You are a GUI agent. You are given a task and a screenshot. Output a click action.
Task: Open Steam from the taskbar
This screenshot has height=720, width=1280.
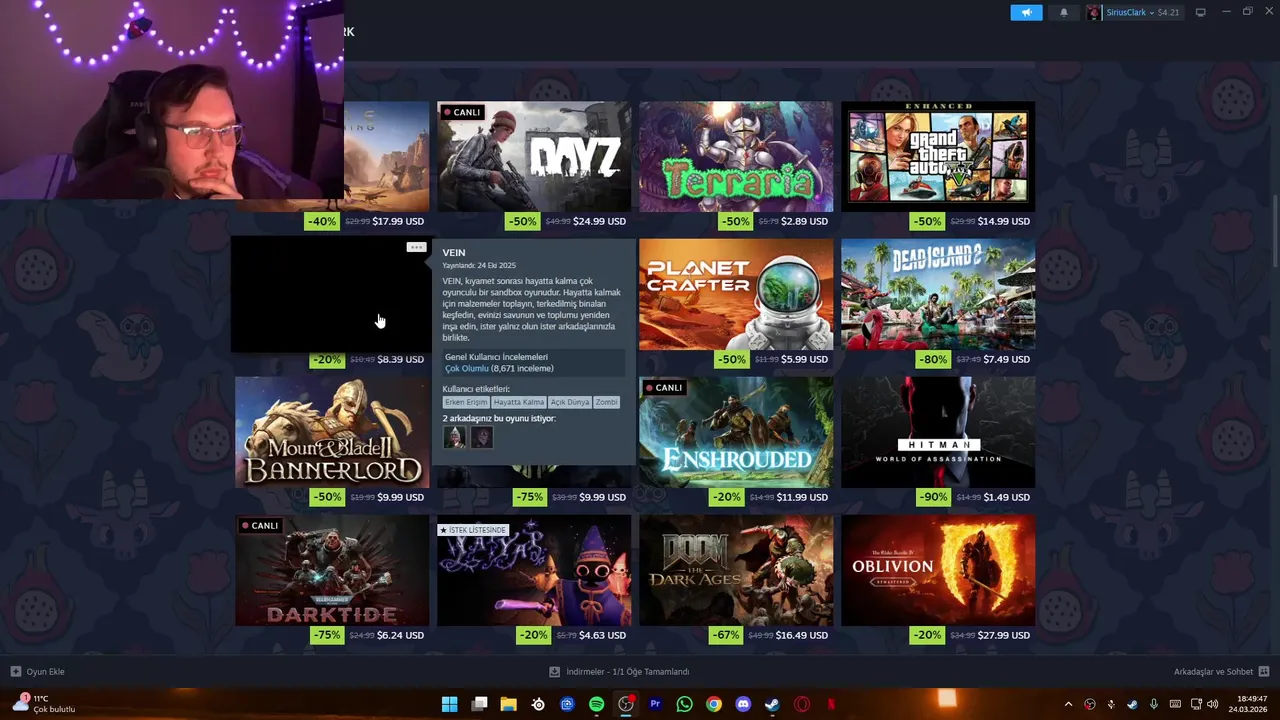772,704
